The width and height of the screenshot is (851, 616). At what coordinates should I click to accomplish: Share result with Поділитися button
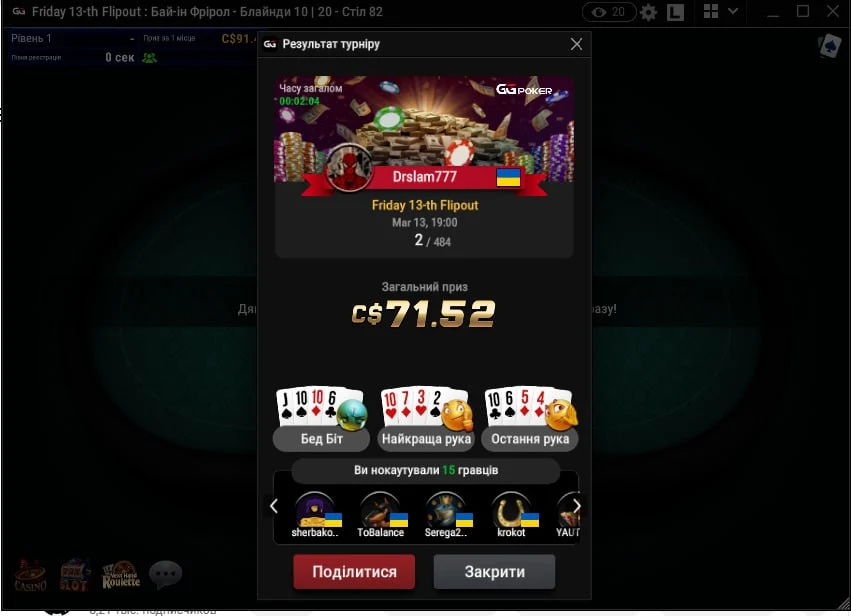tap(354, 571)
